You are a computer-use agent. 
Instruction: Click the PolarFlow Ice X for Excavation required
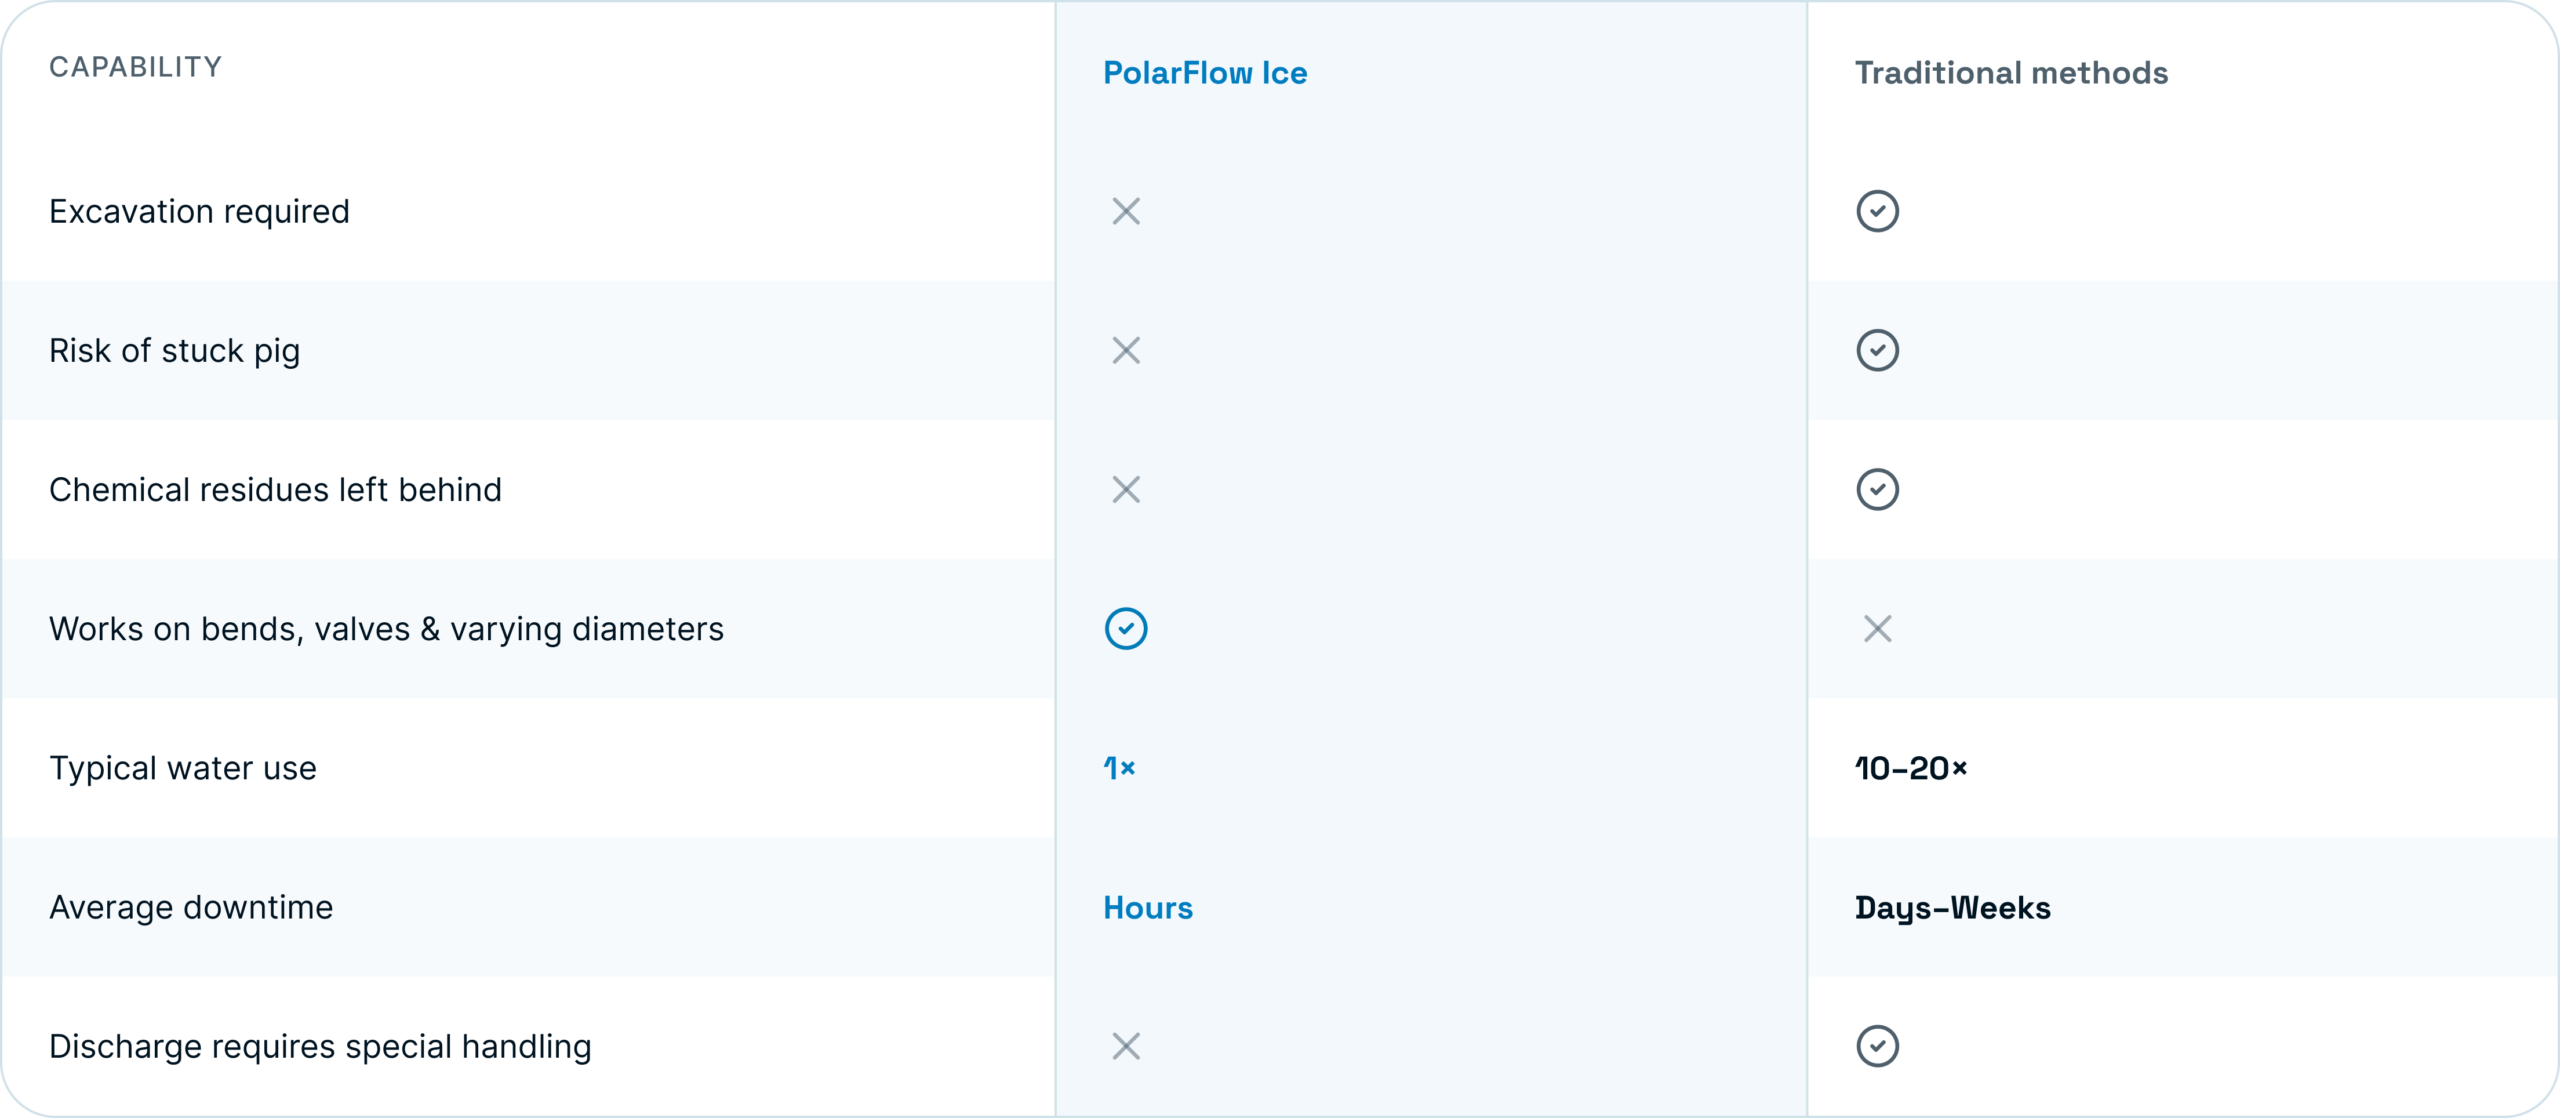pyautogui.click(x=1126, y=211)
